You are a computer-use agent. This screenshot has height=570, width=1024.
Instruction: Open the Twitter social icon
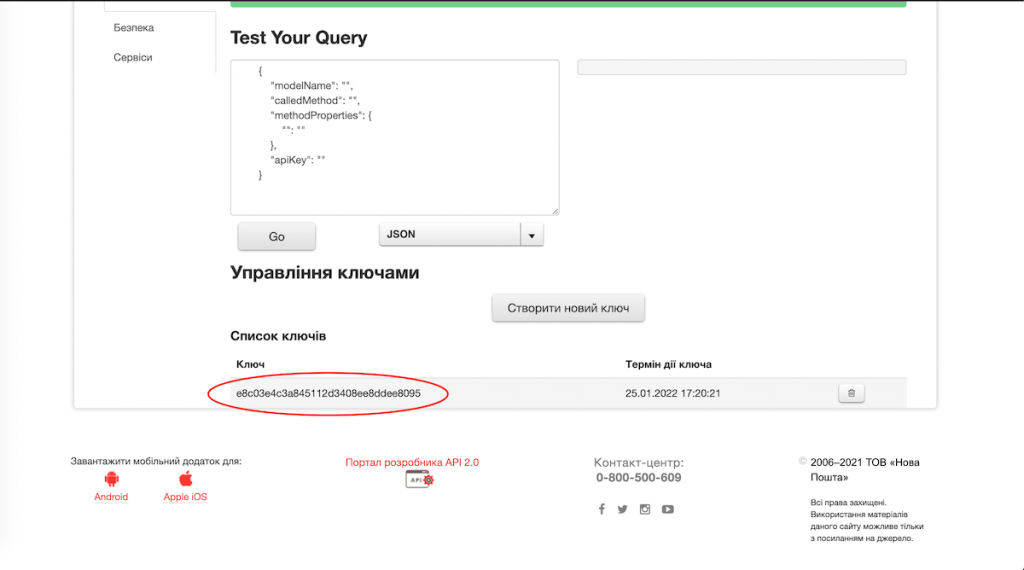click(623, 509)
